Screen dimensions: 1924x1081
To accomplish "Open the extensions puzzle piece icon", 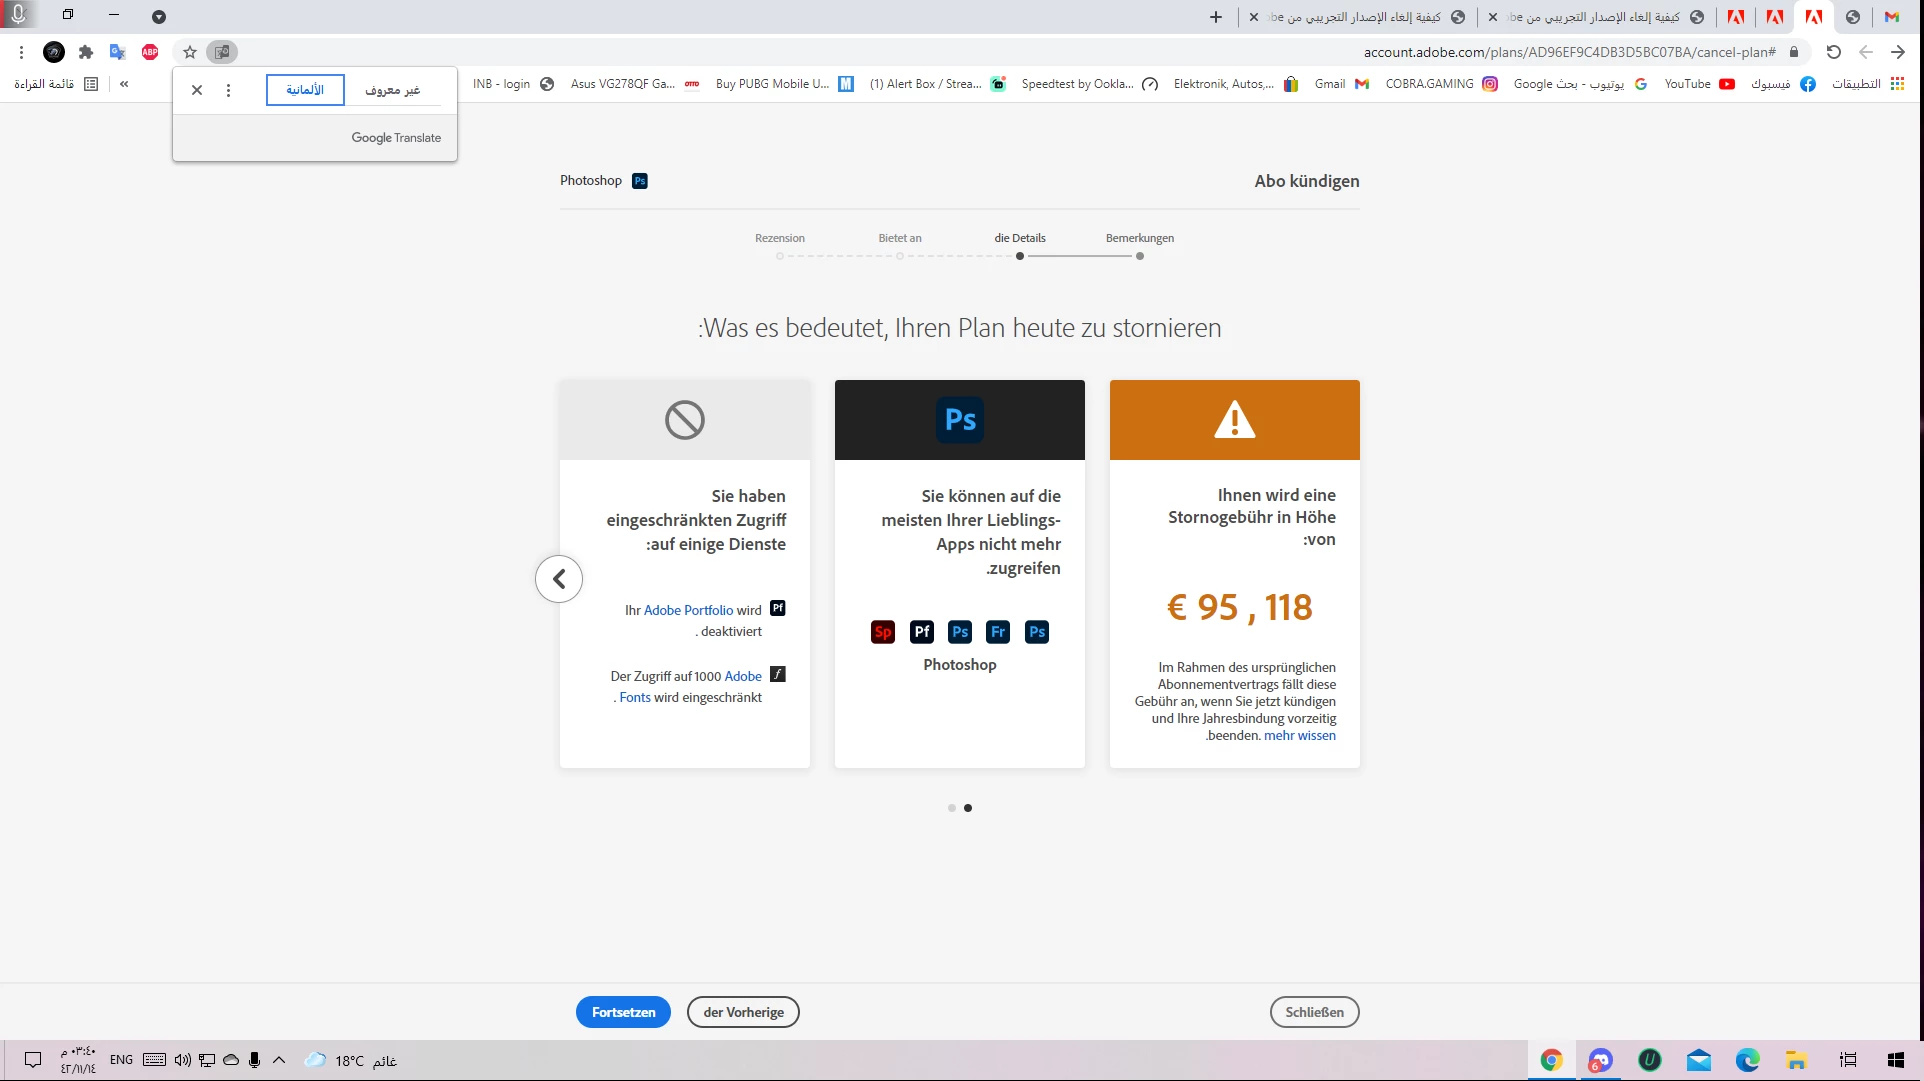I will [86, 52].
